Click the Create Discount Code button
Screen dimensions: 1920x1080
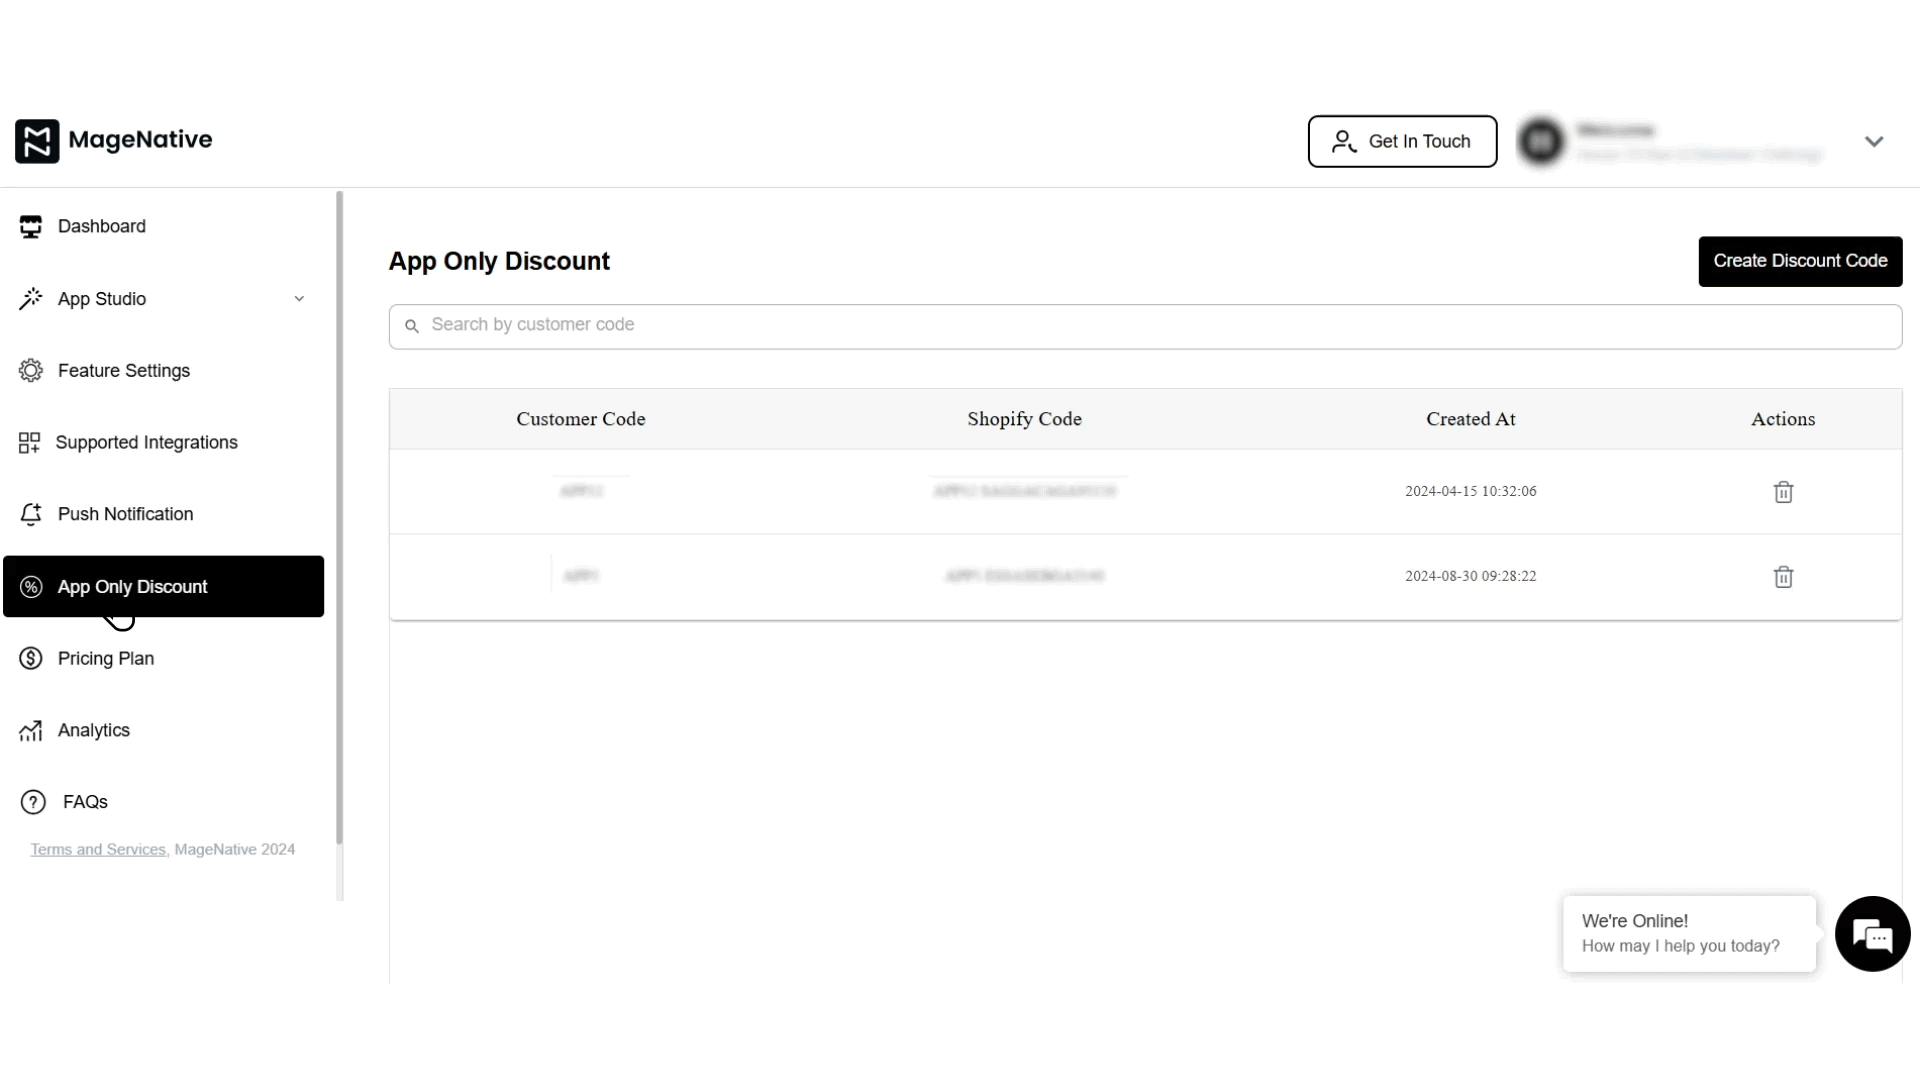(x=1800, y=260)
